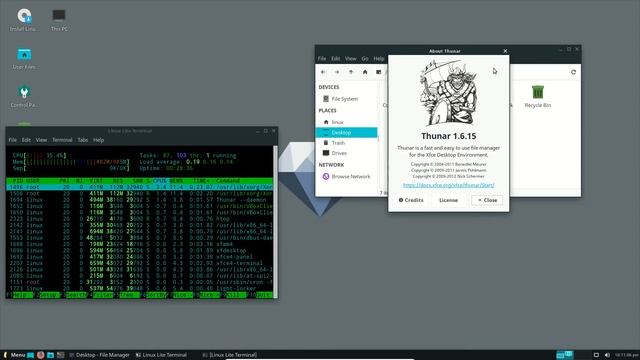Reload the Thunar folder view
This screenshot has height=360, width=640.
573,72
